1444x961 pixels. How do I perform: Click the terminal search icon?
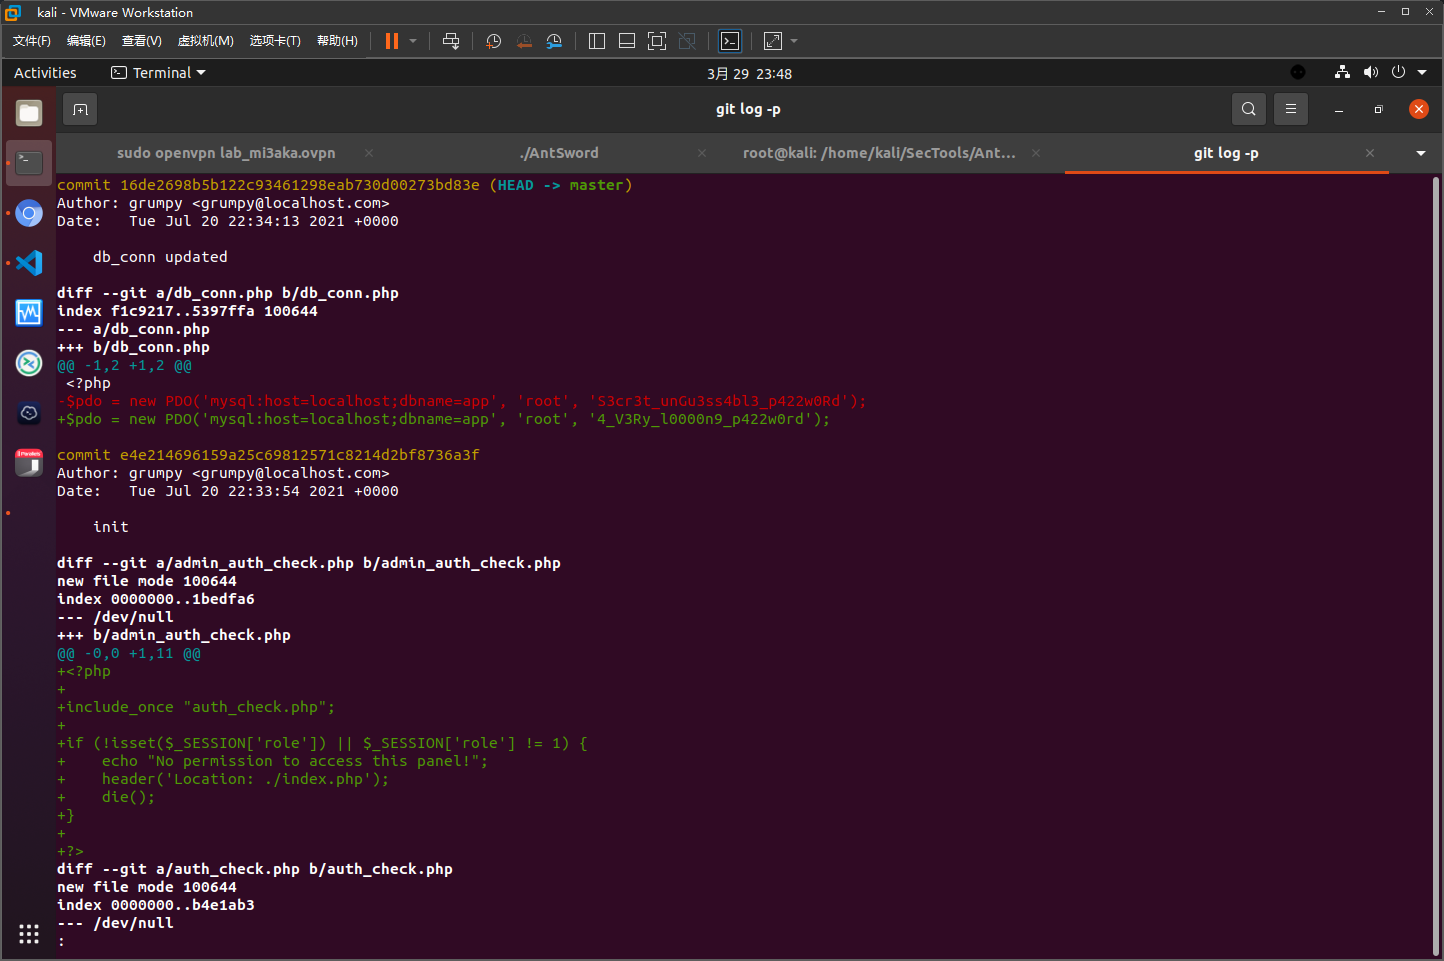[x=1248, y=109]
